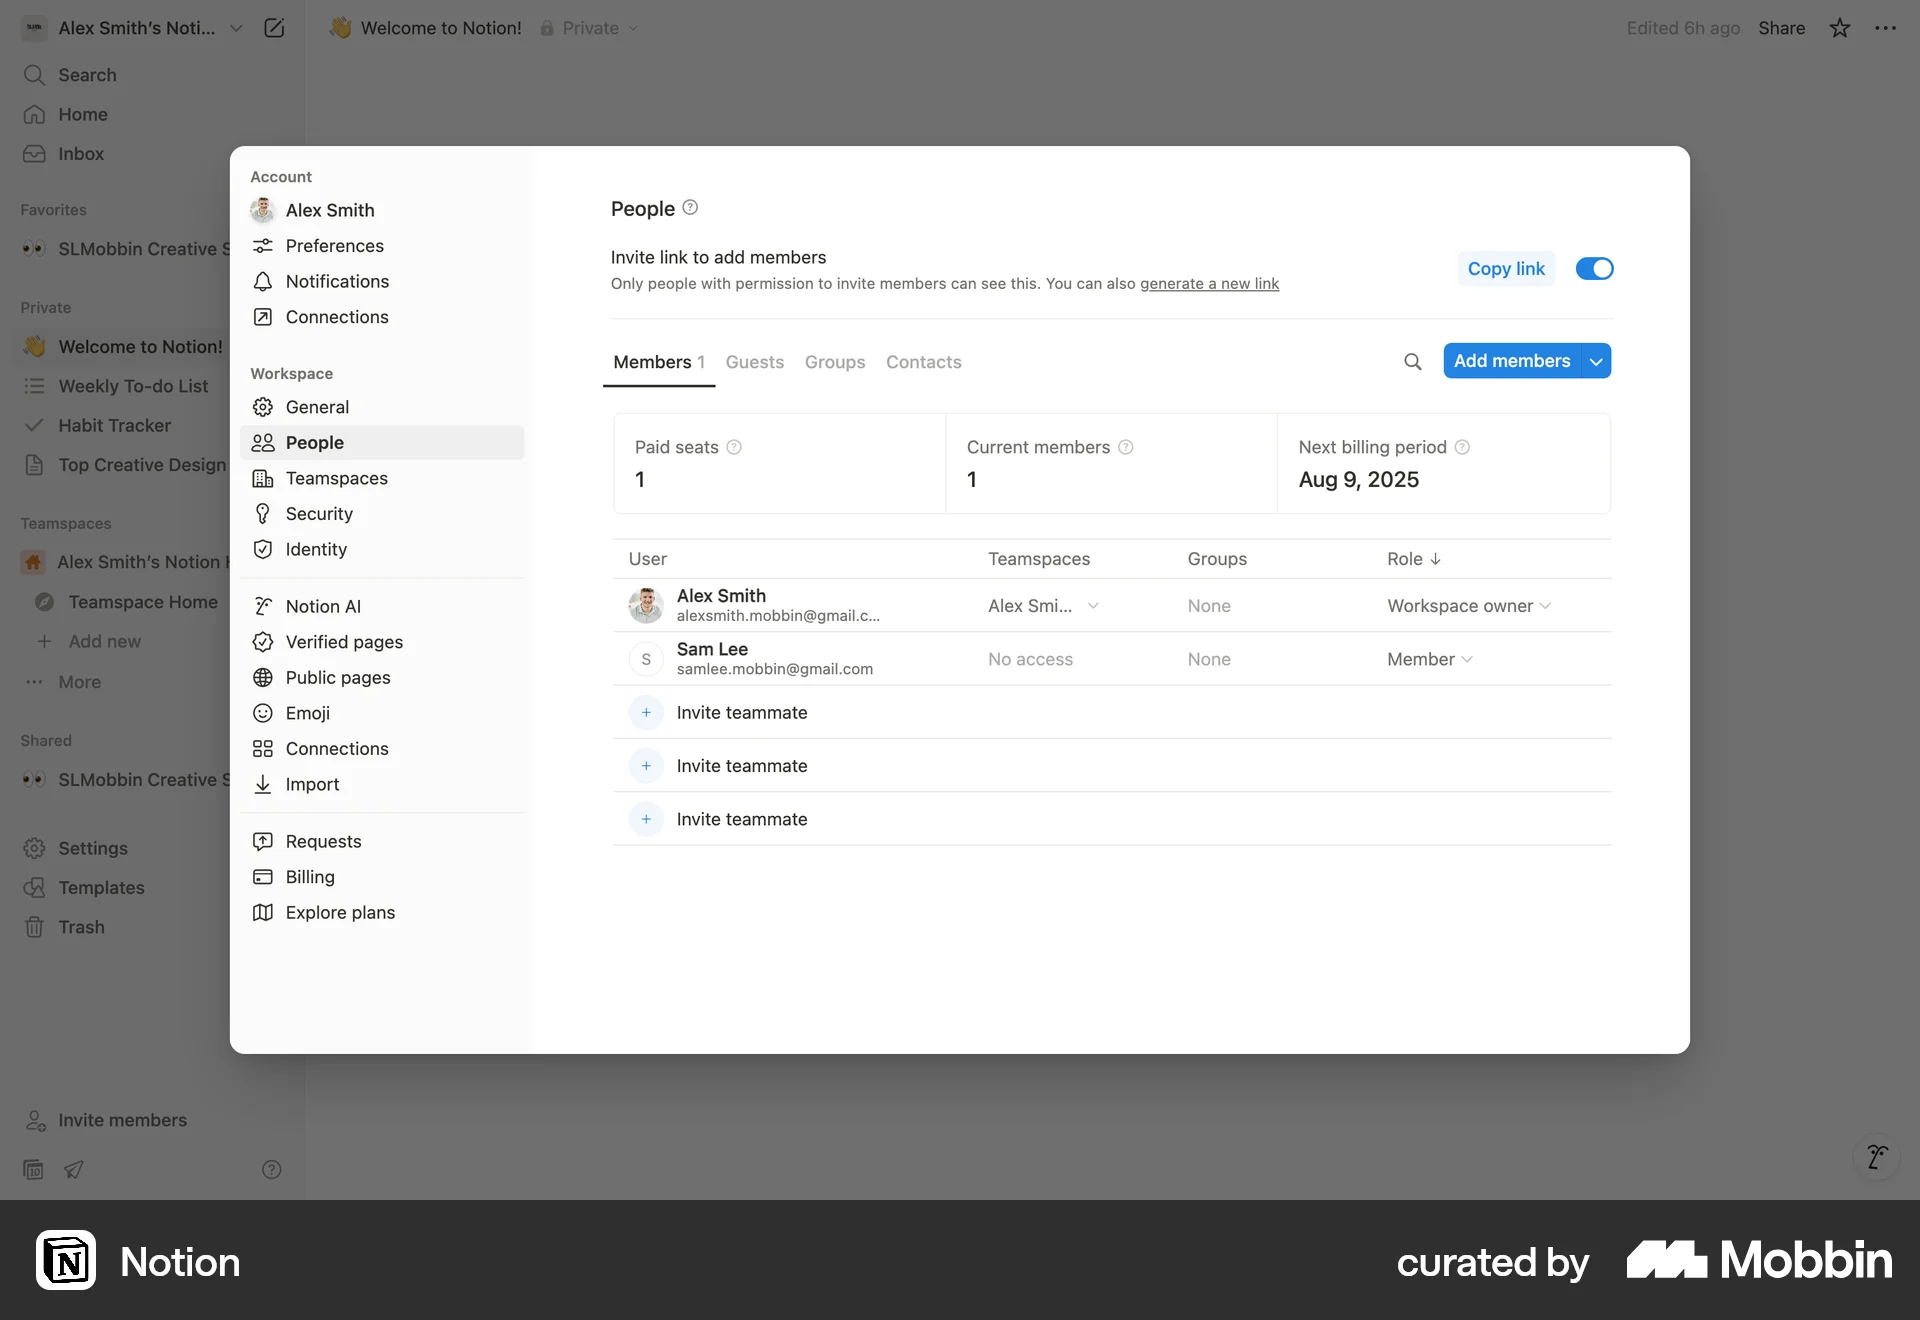This screenshot has width=1920, height=1320.
Task: Open Templates from the sidebar
Action: coord(101,887)
